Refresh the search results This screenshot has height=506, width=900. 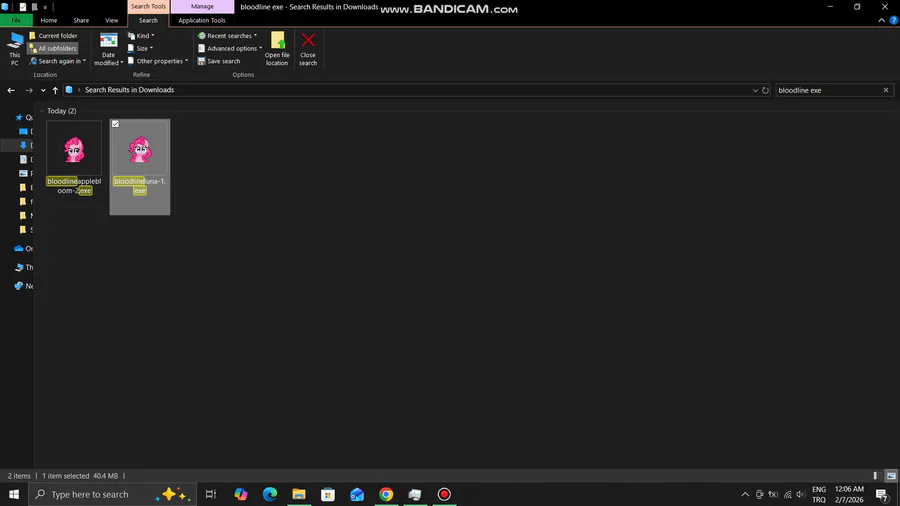pyautogui.click(x=765, y=90)
